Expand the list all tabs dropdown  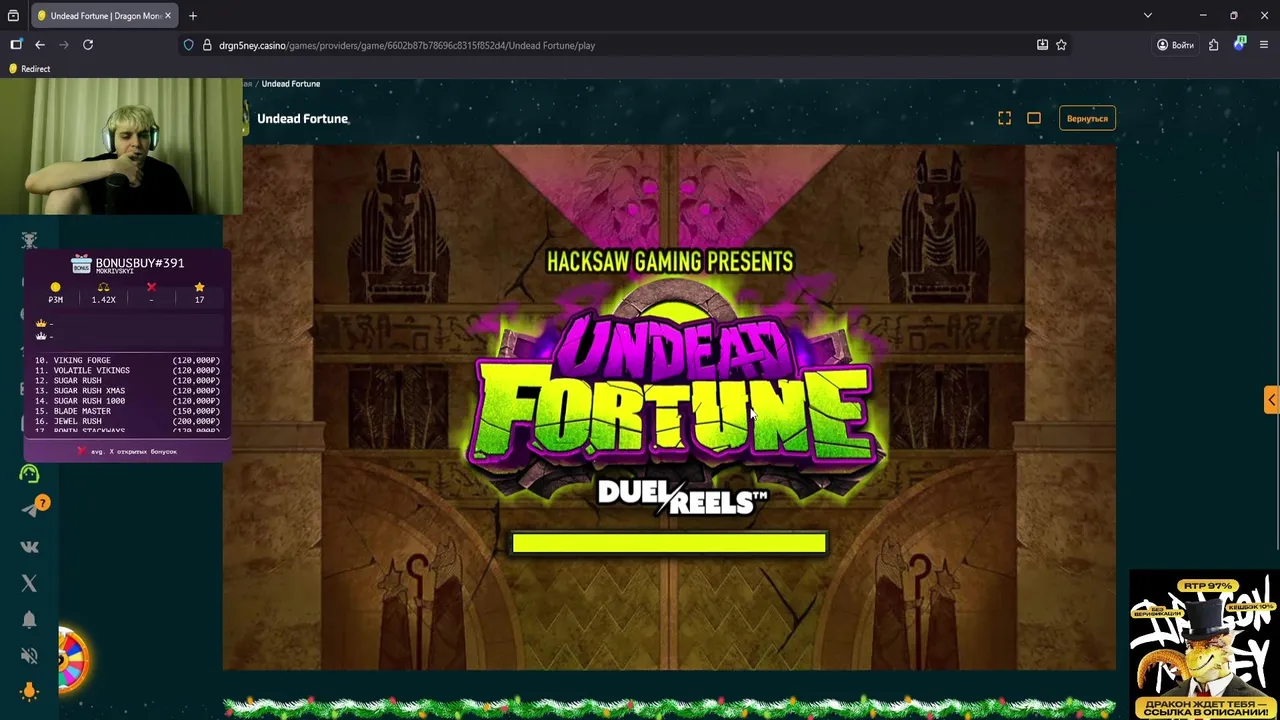pos(1148,16)
